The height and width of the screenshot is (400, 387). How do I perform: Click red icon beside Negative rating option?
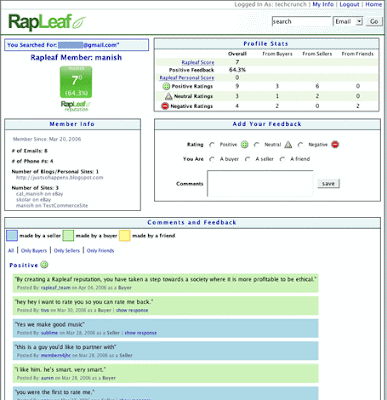tap(335, 144)
